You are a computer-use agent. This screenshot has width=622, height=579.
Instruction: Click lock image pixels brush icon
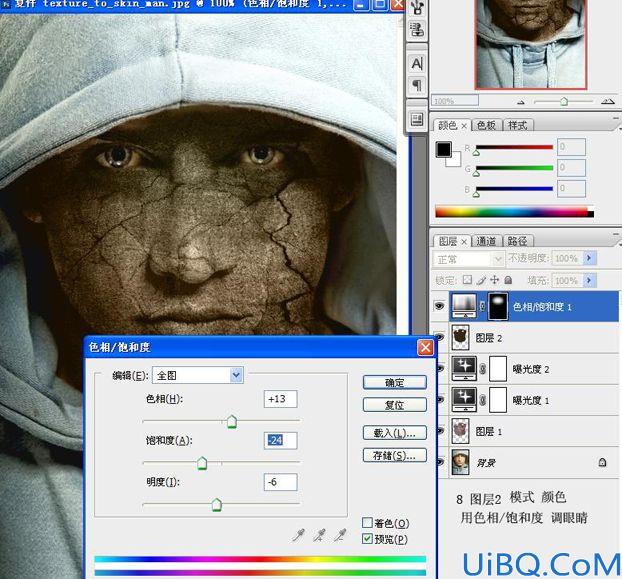click(x=481, y=280)
